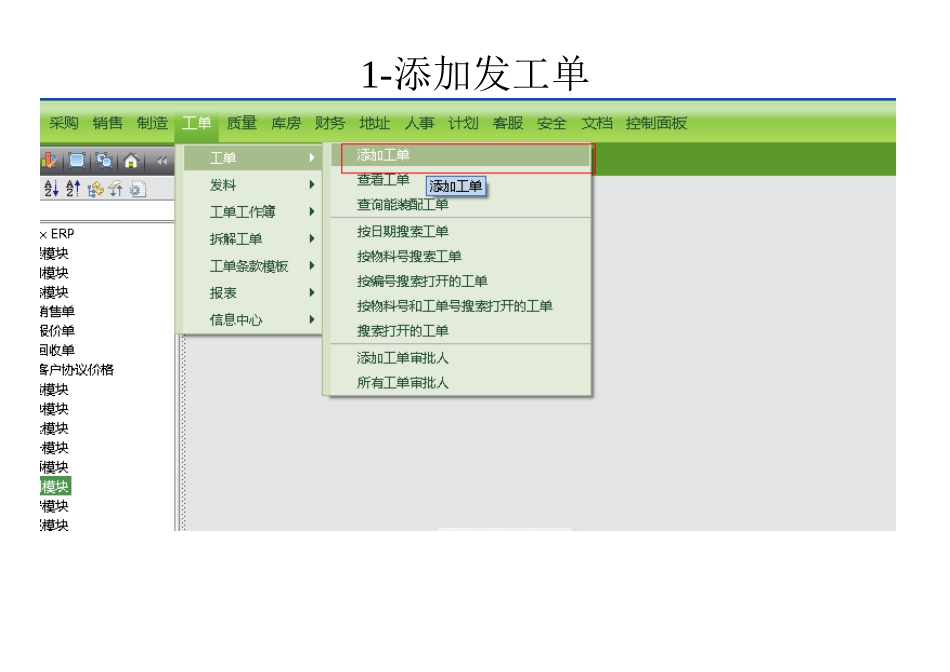950x672 pixels.
Task: Open the 安全 menu
Action: (552, 123)
